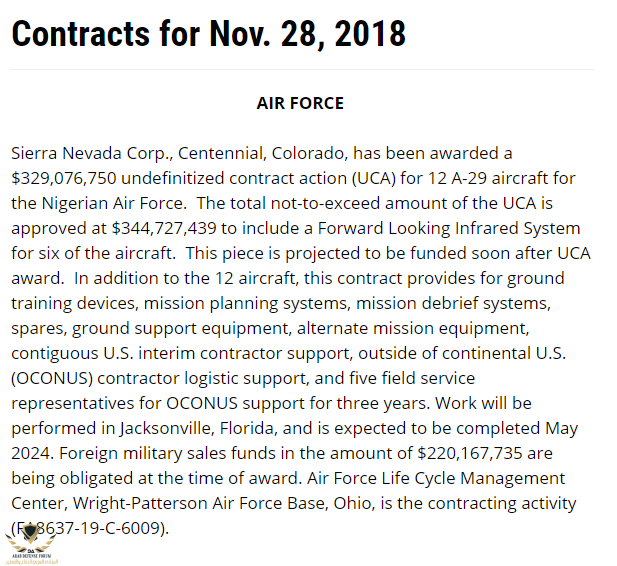The width and height of the screenshot is (617, 566).
Task: Click the not-to-exceed amount "$344,727,439"
Action: (164, 228)
